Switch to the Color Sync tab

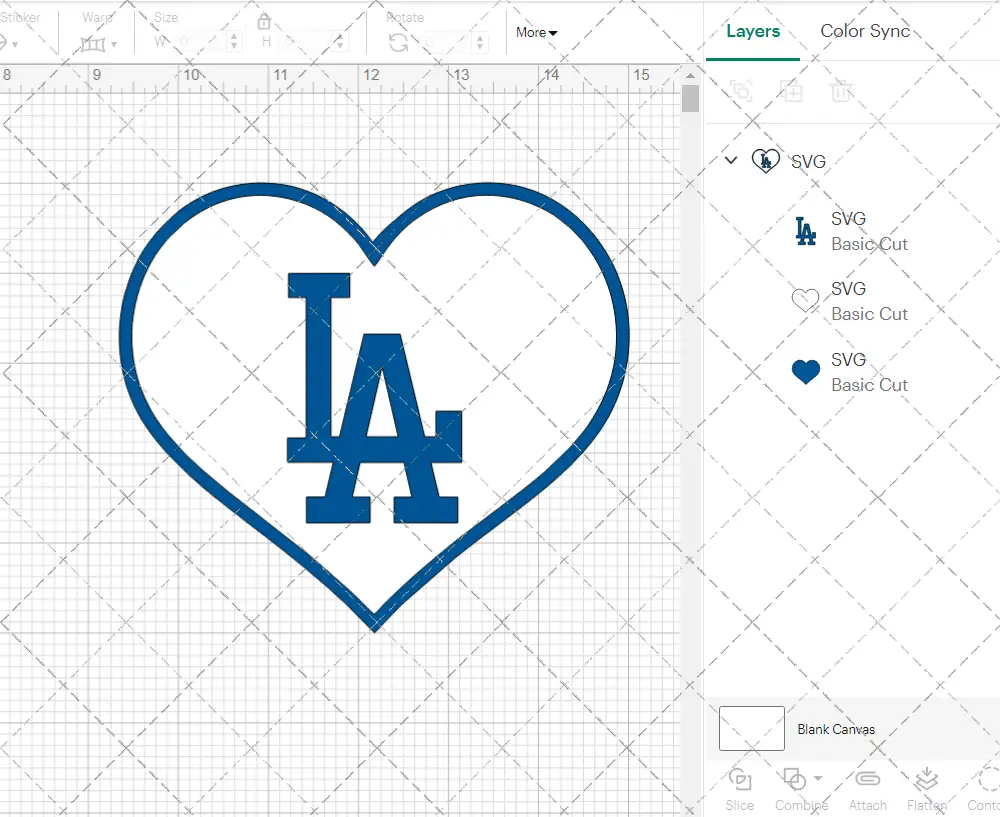tap(865, 31)
